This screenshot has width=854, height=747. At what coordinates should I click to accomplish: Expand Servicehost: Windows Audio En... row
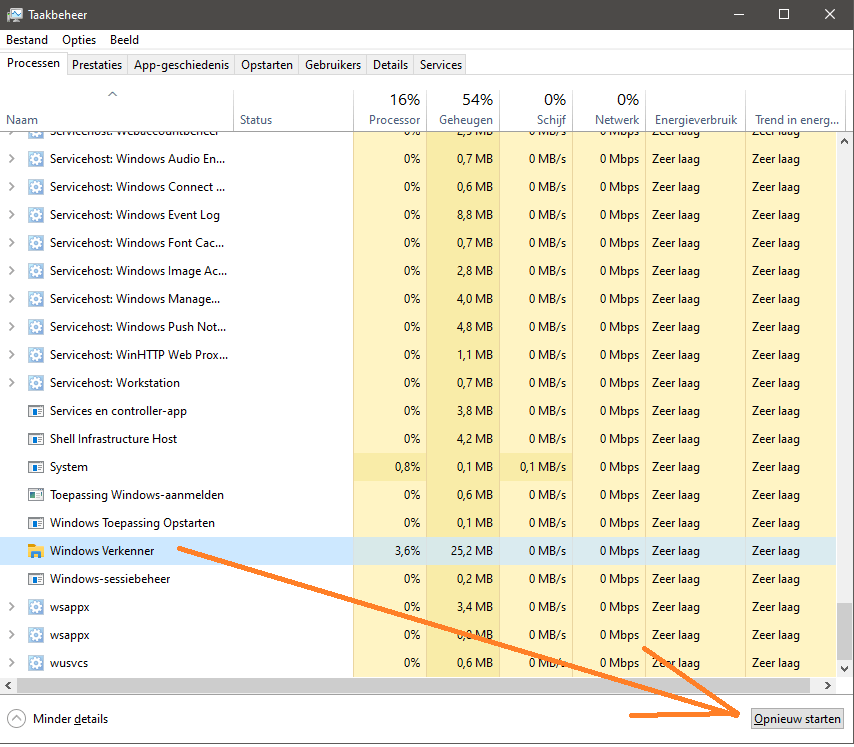point(11,159)
